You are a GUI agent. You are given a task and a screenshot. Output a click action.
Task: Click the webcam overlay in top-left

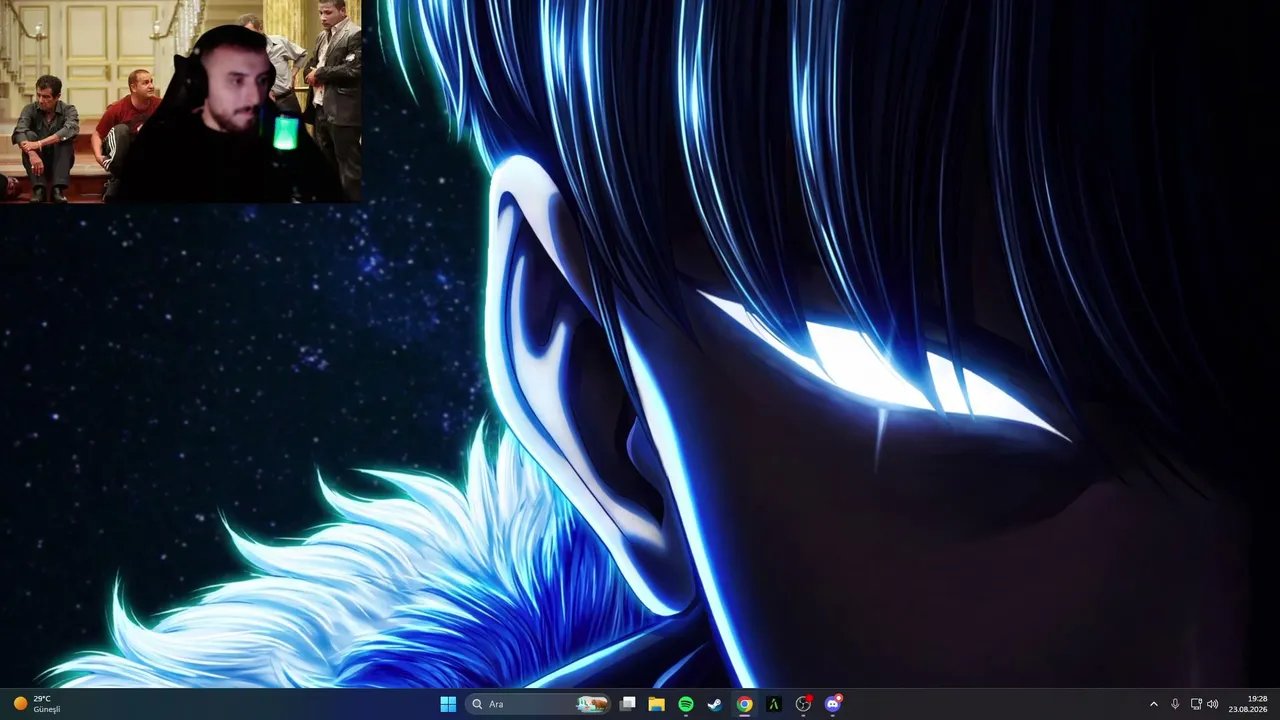(181, 101)
